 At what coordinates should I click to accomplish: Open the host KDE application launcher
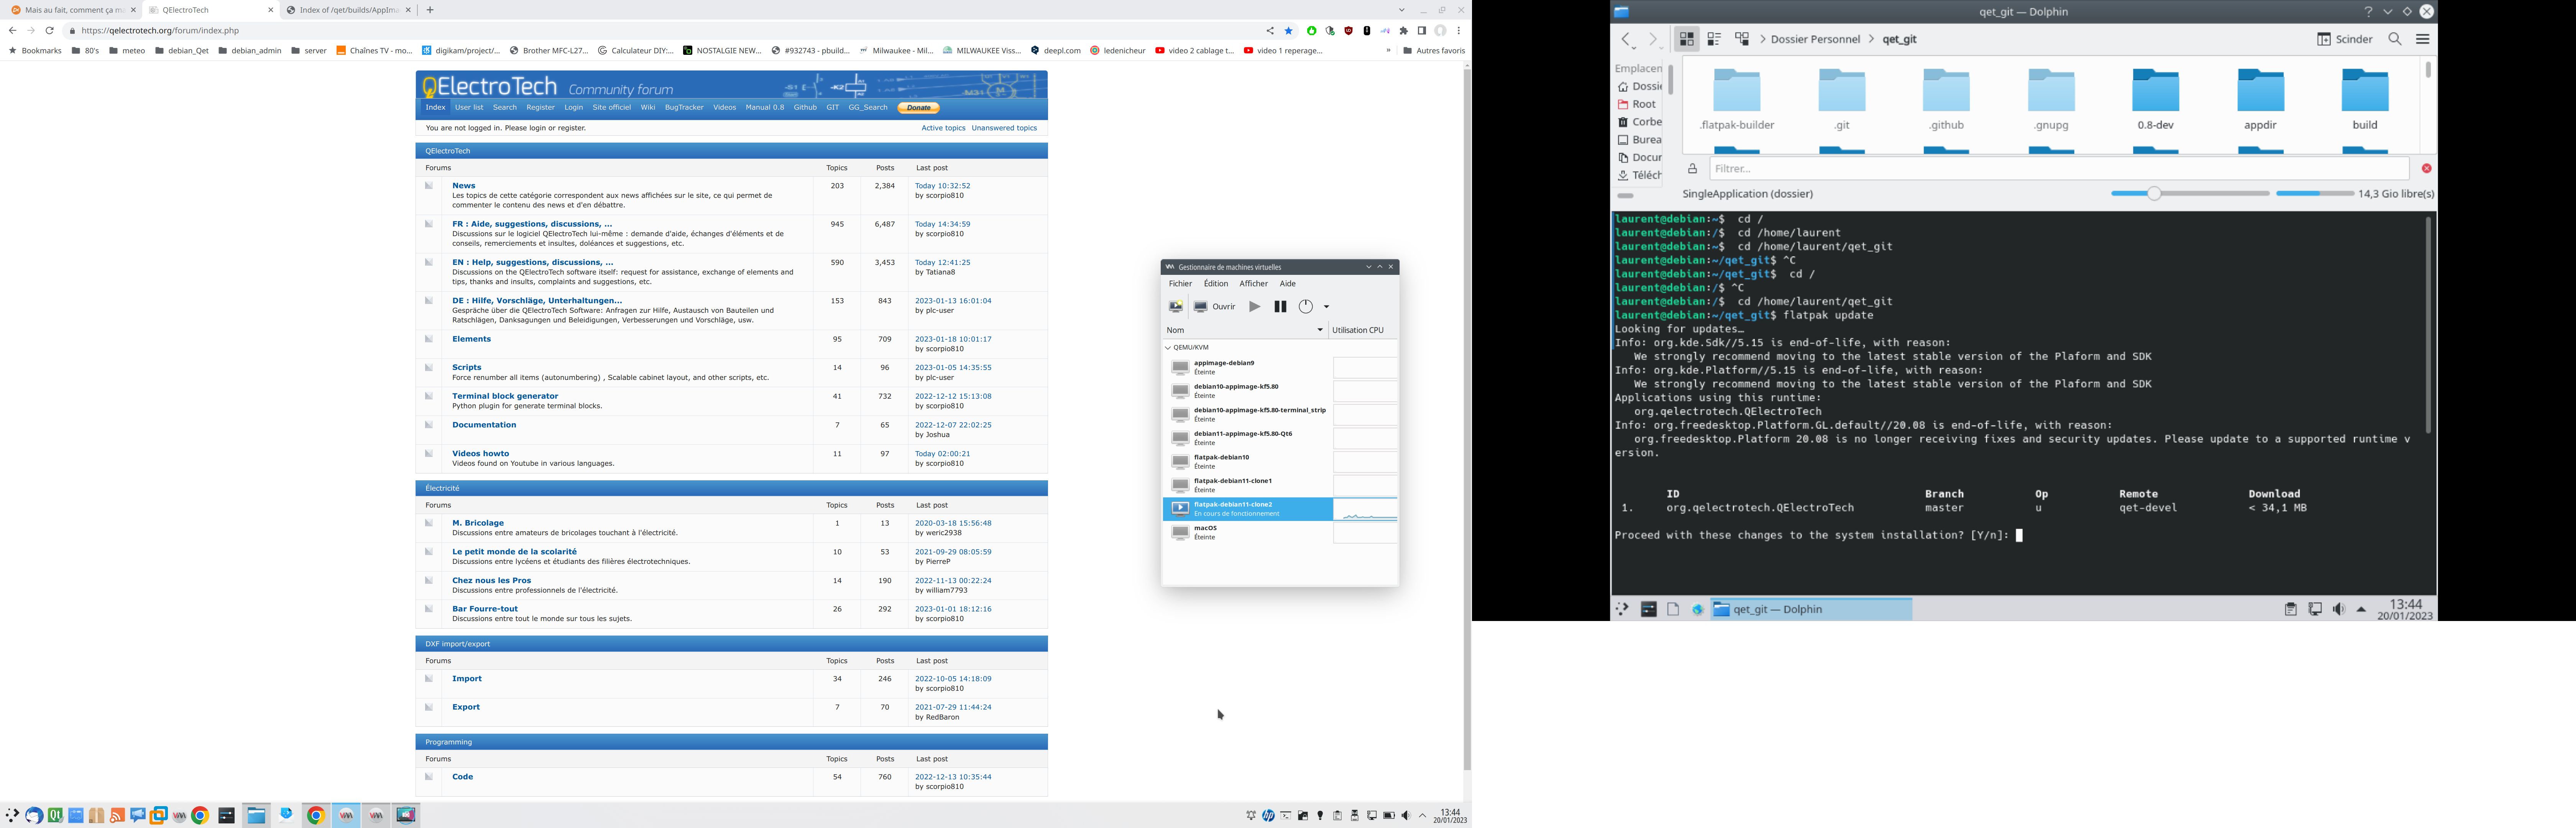point(12,816)
